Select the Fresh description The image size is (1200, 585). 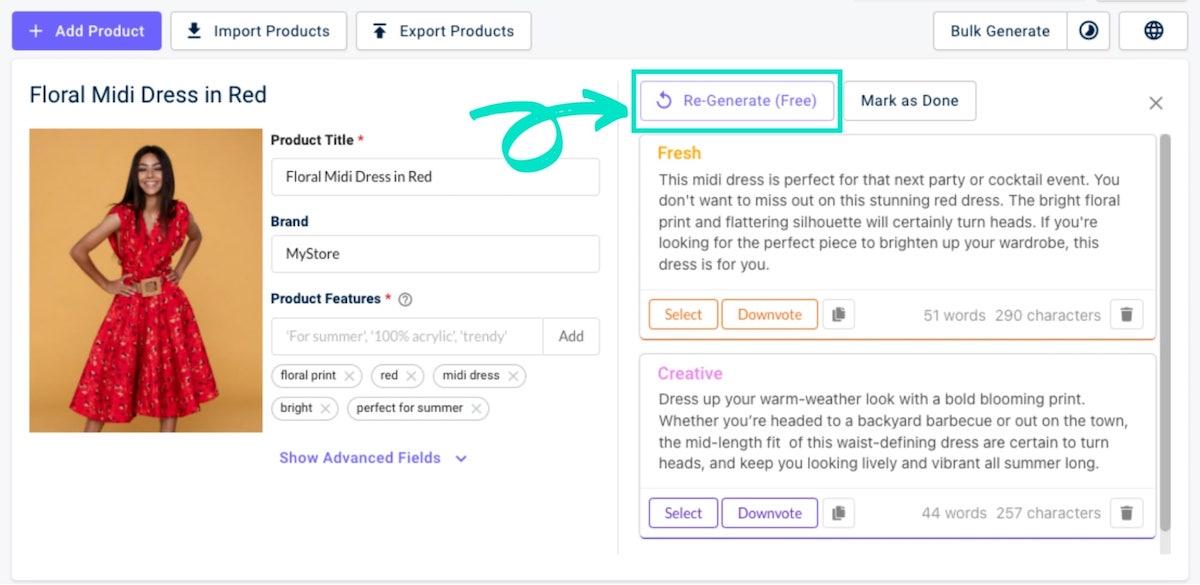pyautogui.click(x=683, y=314)
